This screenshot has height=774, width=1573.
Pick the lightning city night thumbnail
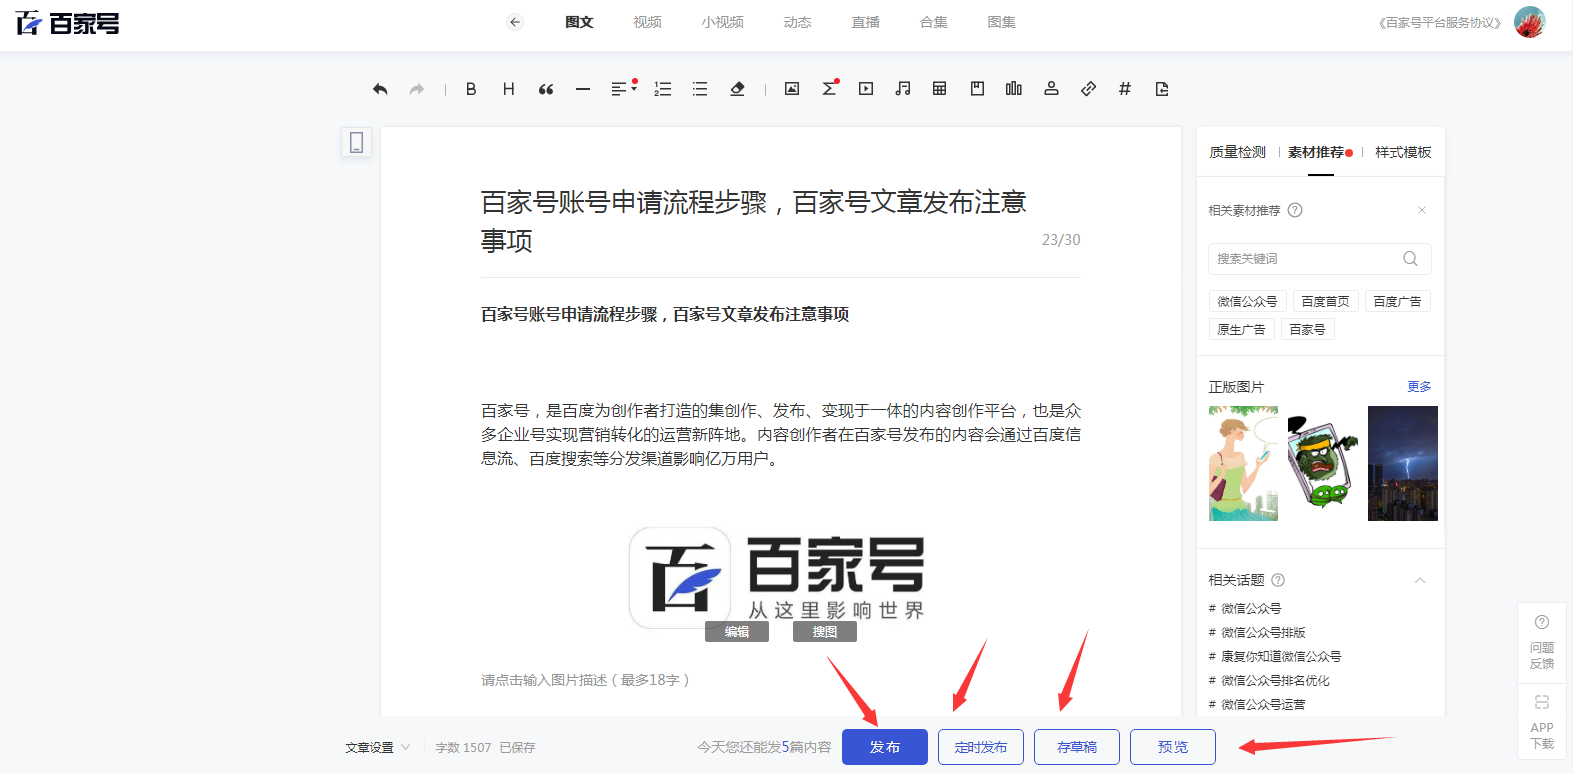1403,463
